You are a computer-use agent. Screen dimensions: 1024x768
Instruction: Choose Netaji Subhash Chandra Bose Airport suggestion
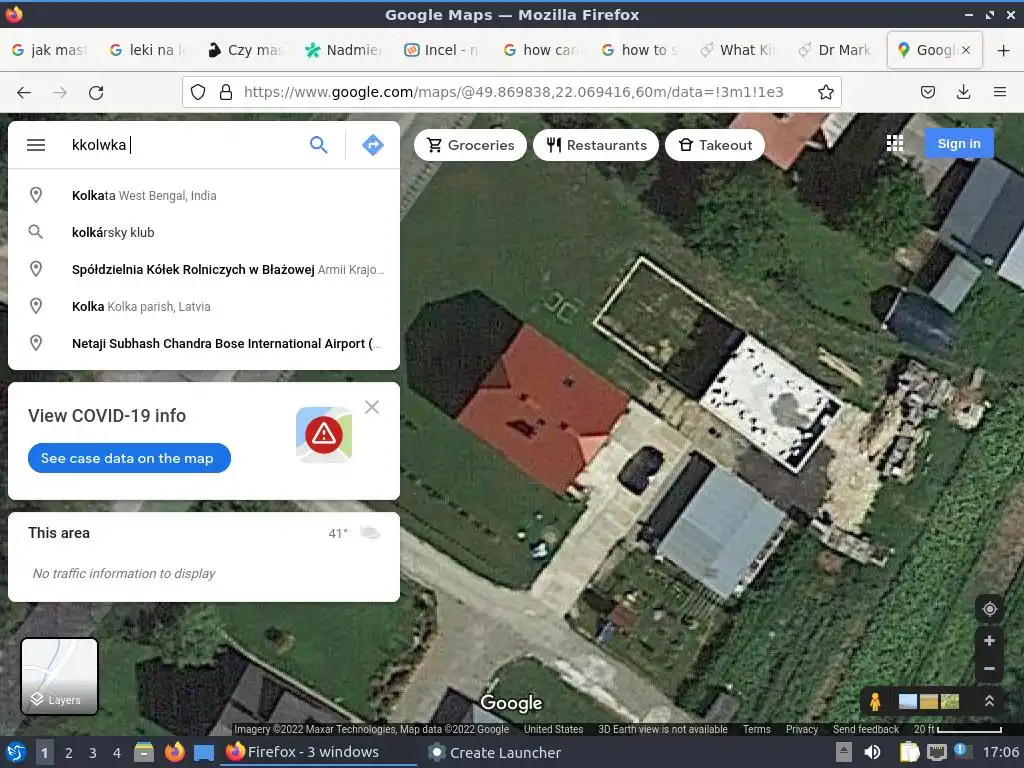click(204, 344)
